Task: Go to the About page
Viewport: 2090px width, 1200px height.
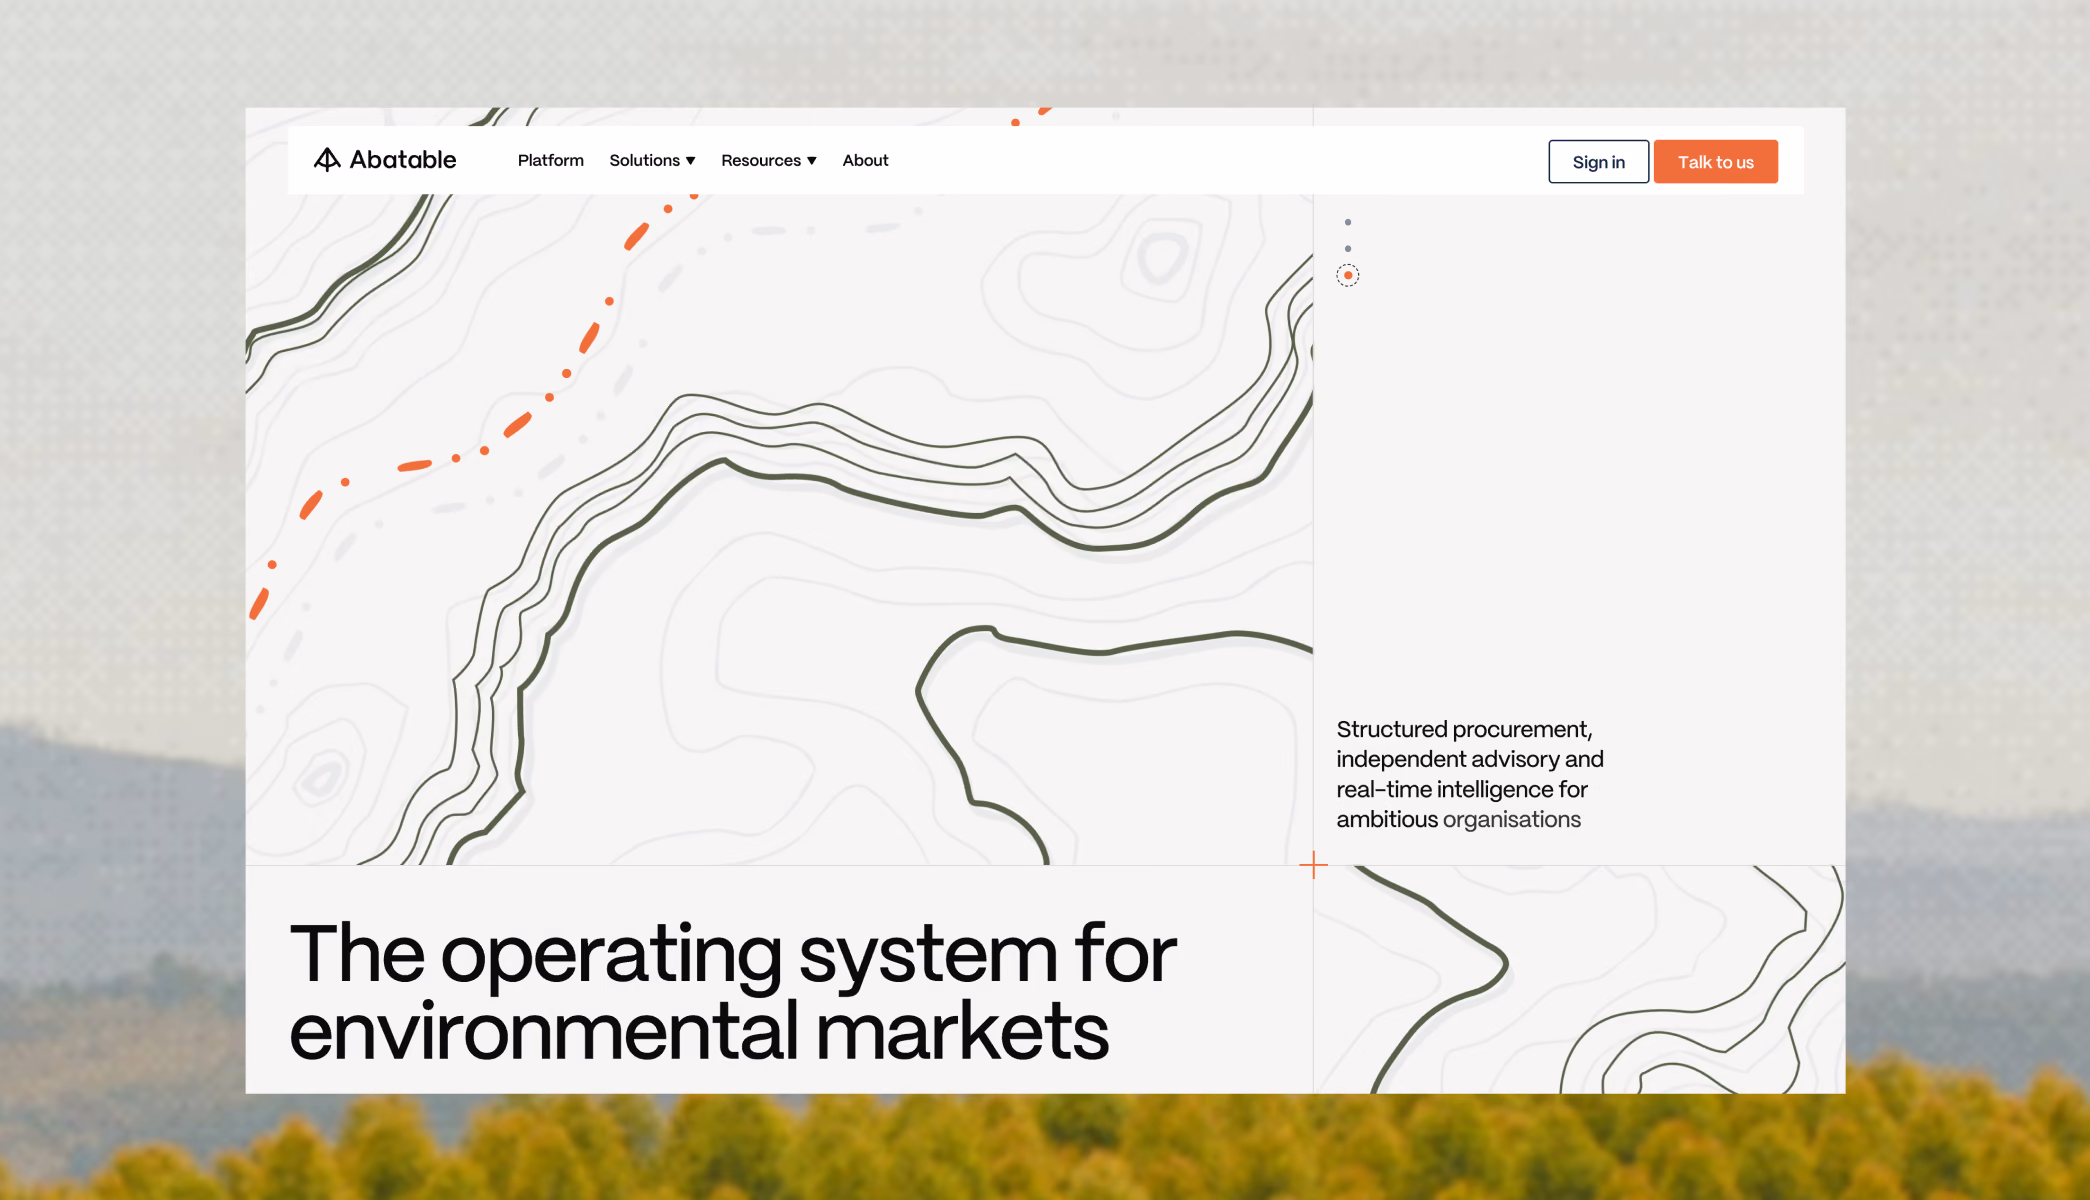Action: [x=865, y=160]
